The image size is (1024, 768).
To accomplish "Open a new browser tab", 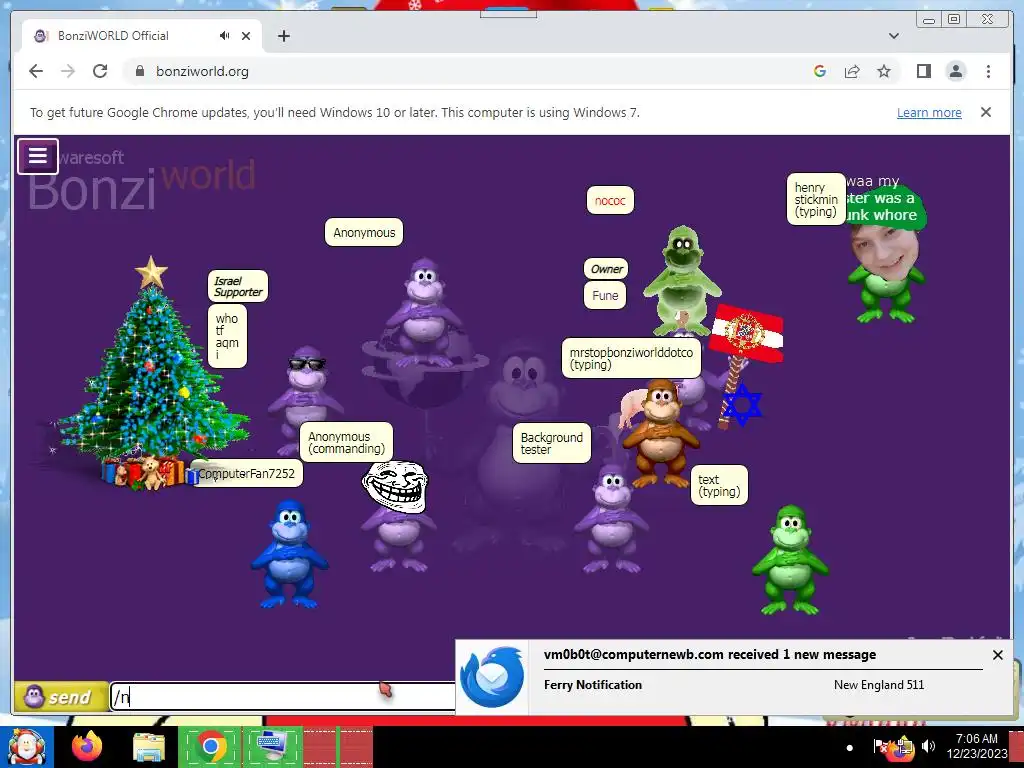I will point(283,36).
